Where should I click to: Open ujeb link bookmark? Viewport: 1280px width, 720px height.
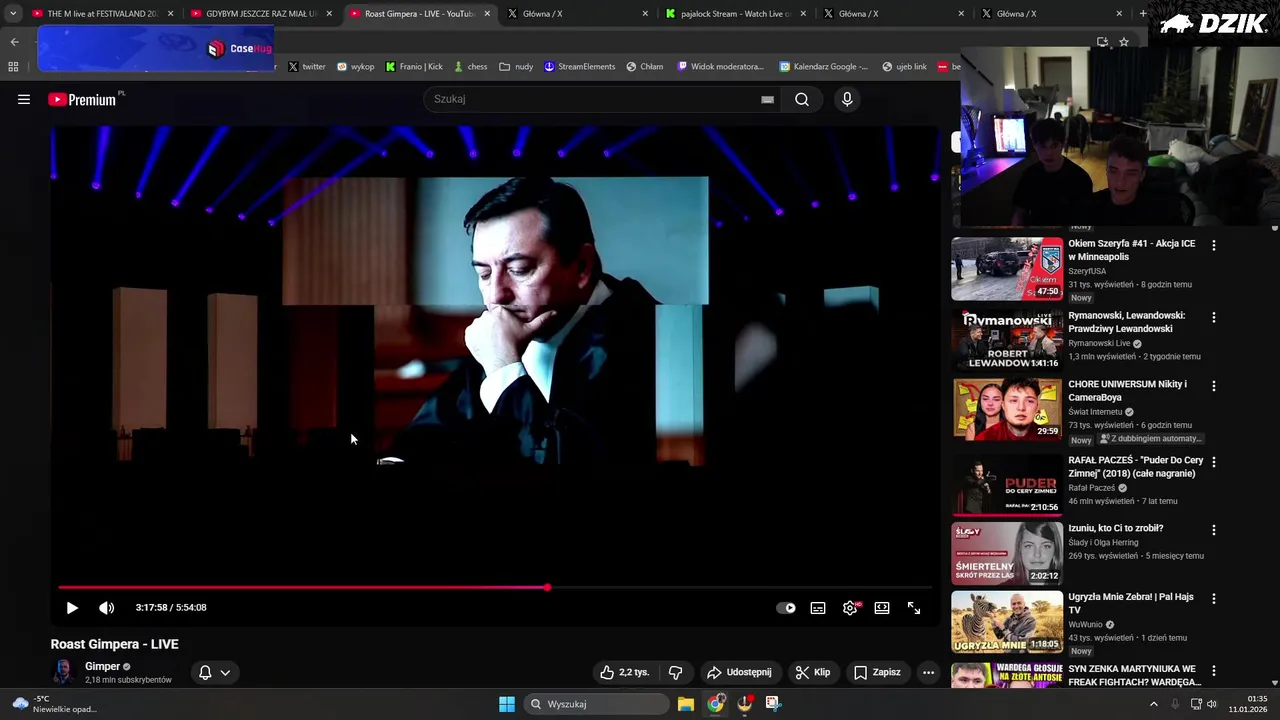point(904,67)
